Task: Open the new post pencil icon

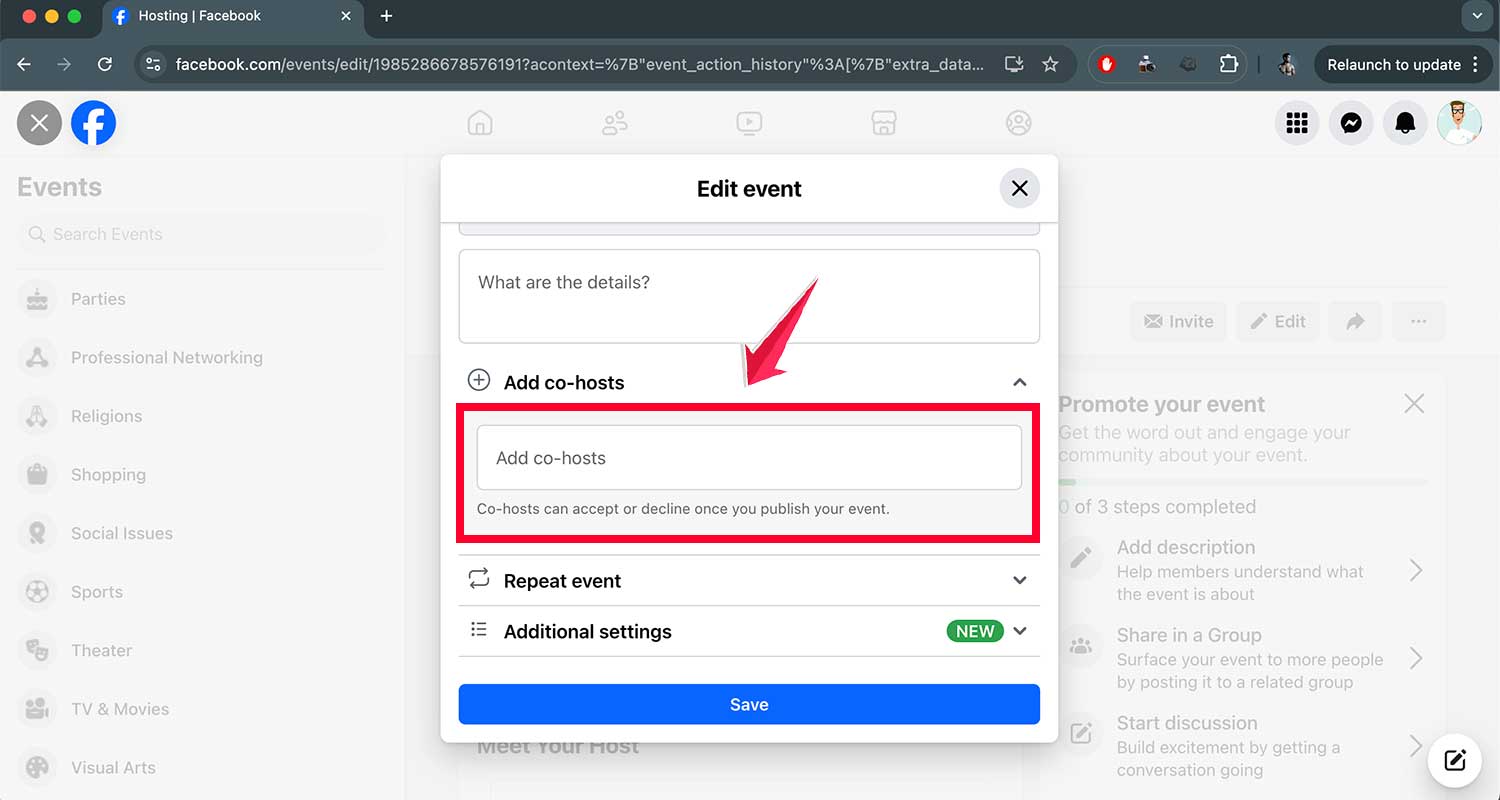Action: pyautogui.click(x=1455, y=760)
